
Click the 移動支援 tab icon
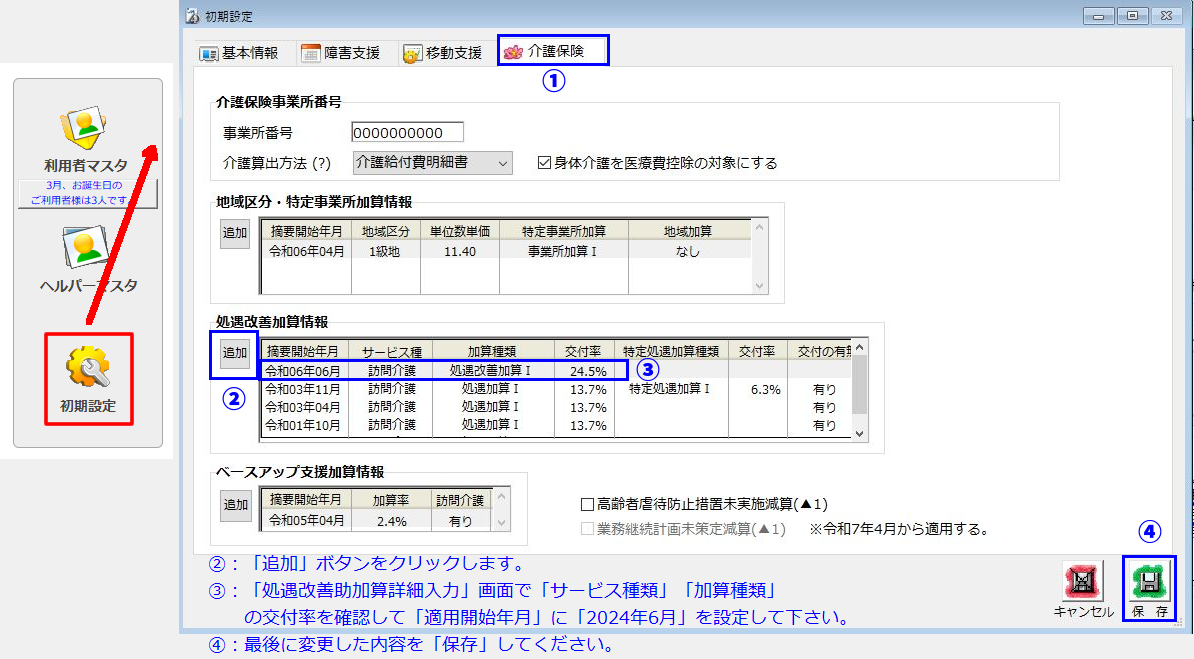pyautogui.click(x=412, y=53)
